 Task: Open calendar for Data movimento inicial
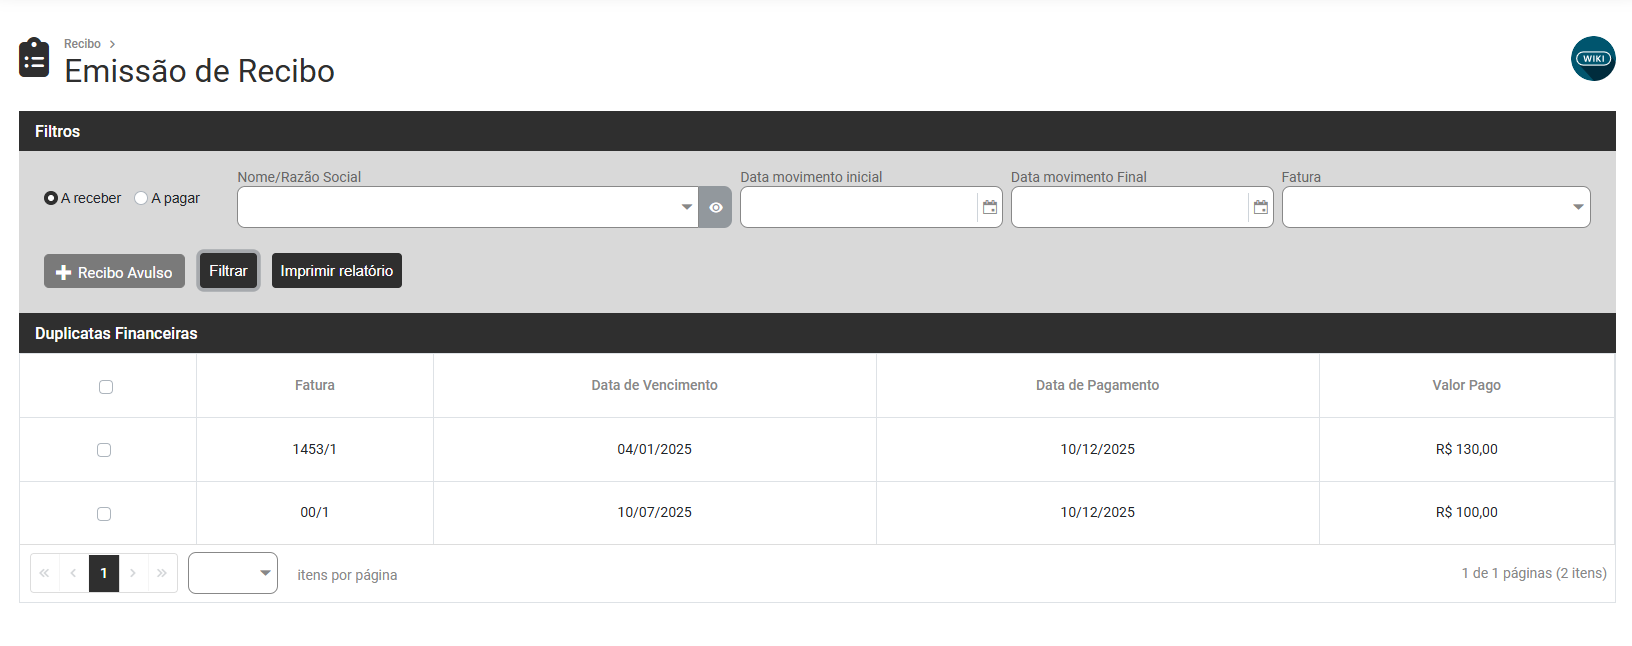pyautogui.click(x=989, y=208)
